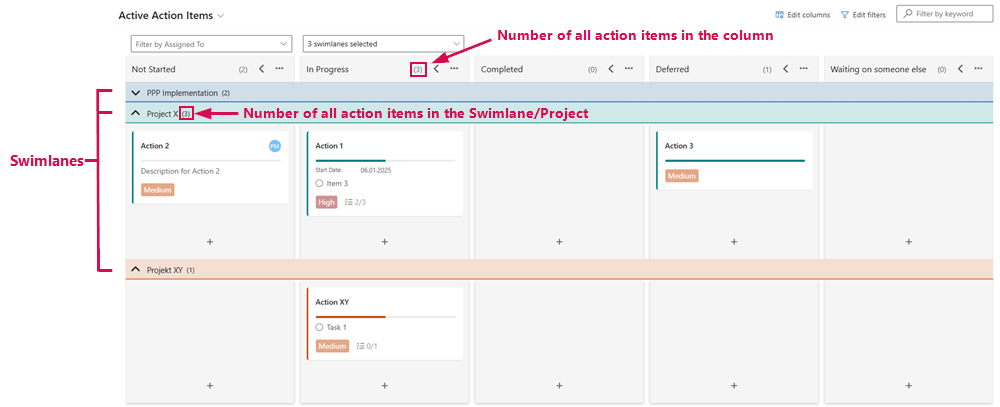
Task: Check off Task 1 on Action XY
Action: (319, 327)
